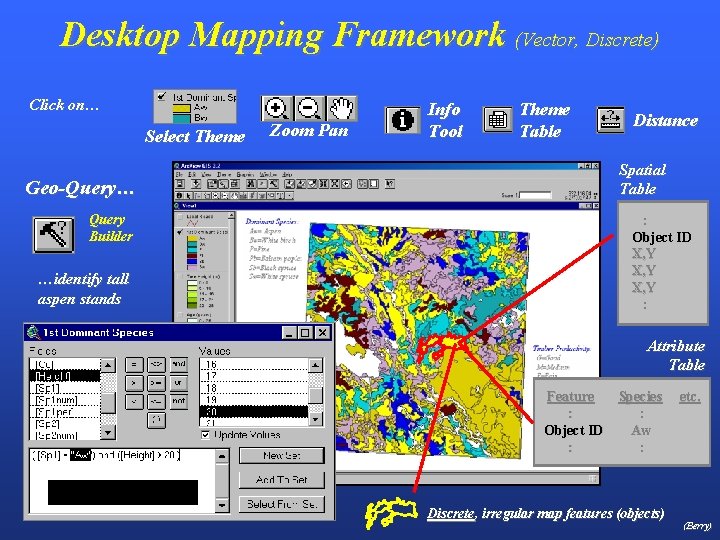Select highlighted value 20 in Values list
Viewport: 720px width, 540px height.
254,412
